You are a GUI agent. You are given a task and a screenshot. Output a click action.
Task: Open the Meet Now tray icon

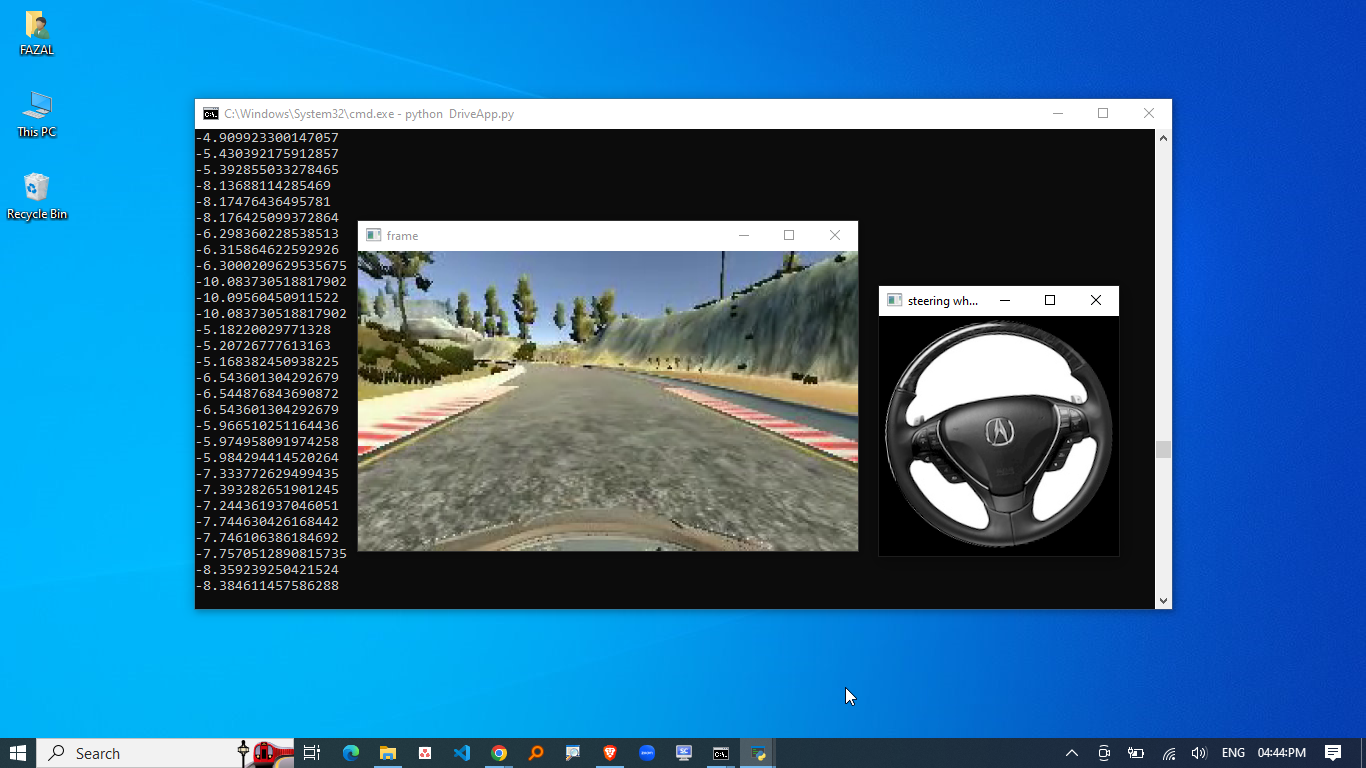point(1104,753)
